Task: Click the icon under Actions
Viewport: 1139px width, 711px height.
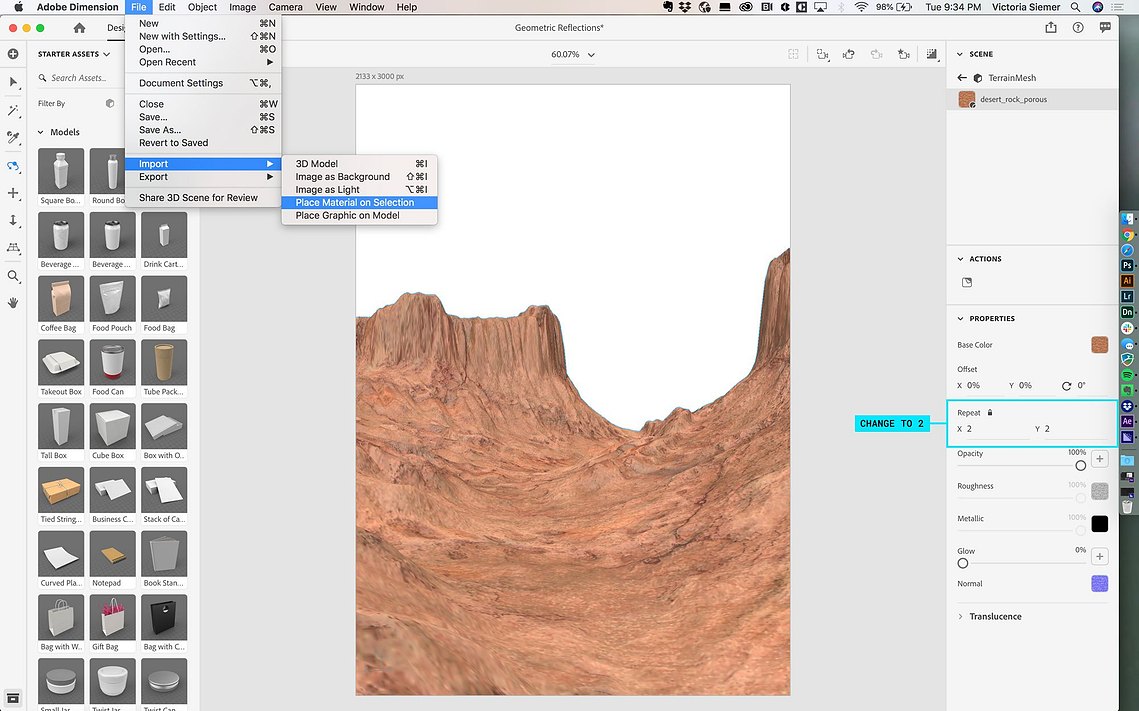Action: (967, 283)
